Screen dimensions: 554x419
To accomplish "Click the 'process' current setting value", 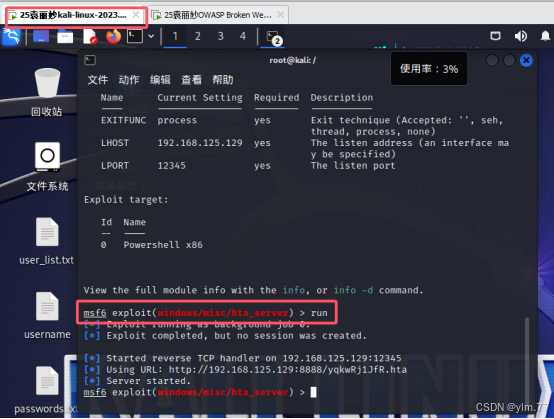I will [x=177, y=120].
